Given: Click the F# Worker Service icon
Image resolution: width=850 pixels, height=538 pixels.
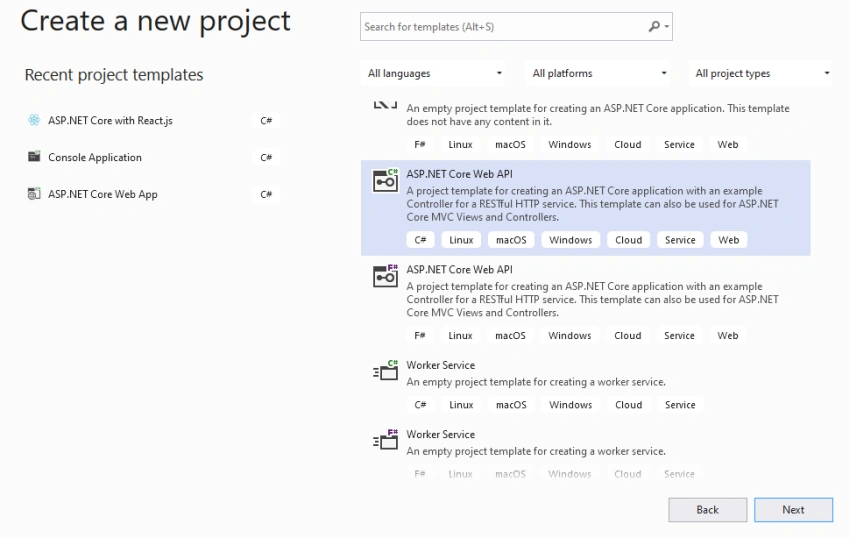Looking at the screenshot, I should (x=385, y=440).
